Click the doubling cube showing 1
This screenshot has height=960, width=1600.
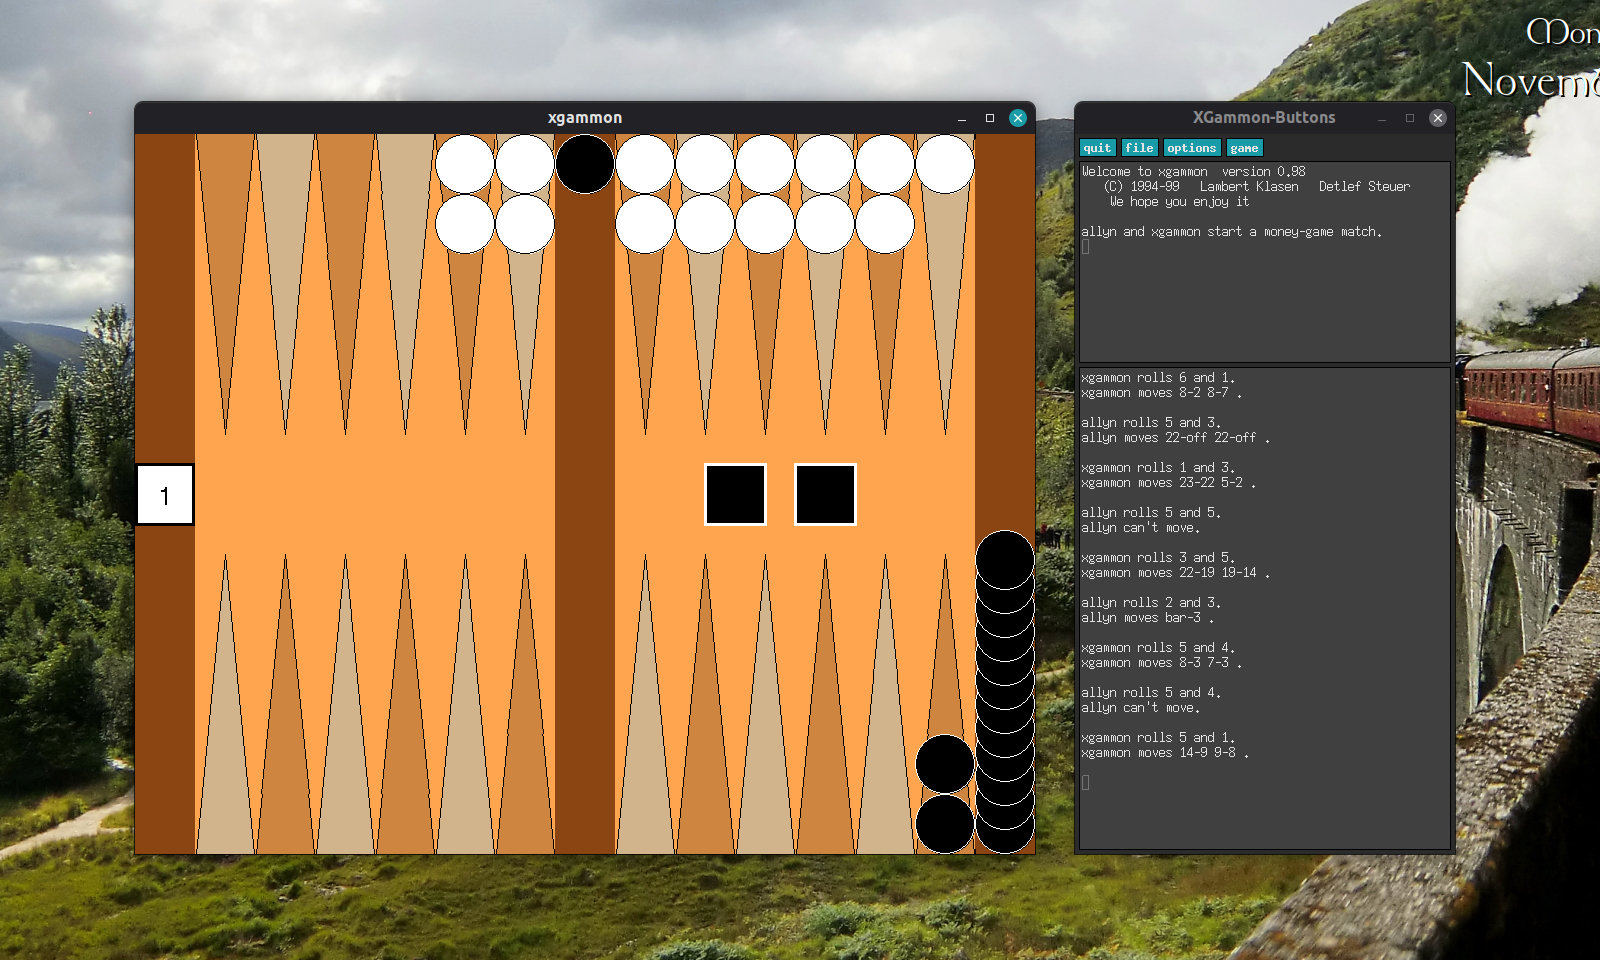click(x=165, y=494)
